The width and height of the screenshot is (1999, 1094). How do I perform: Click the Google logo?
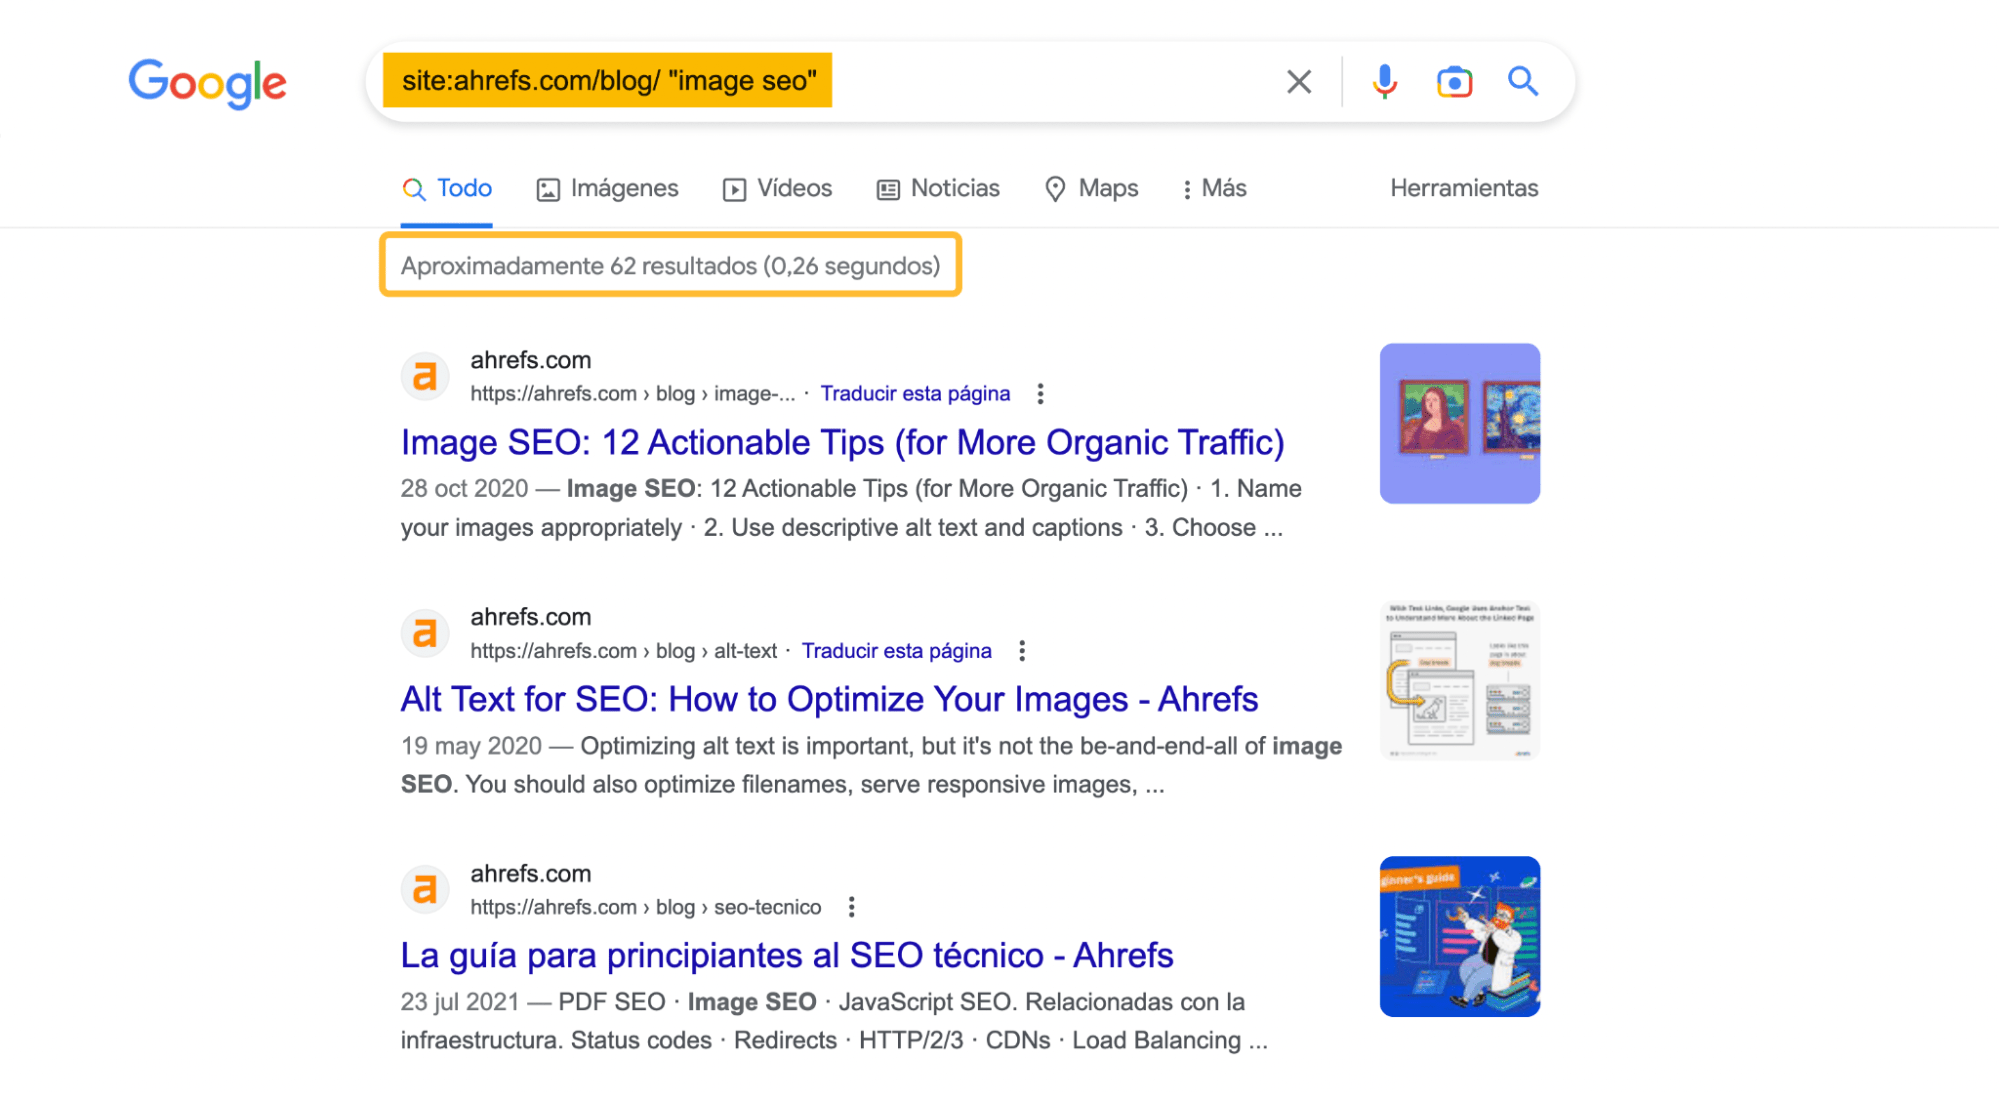point(207,83)
